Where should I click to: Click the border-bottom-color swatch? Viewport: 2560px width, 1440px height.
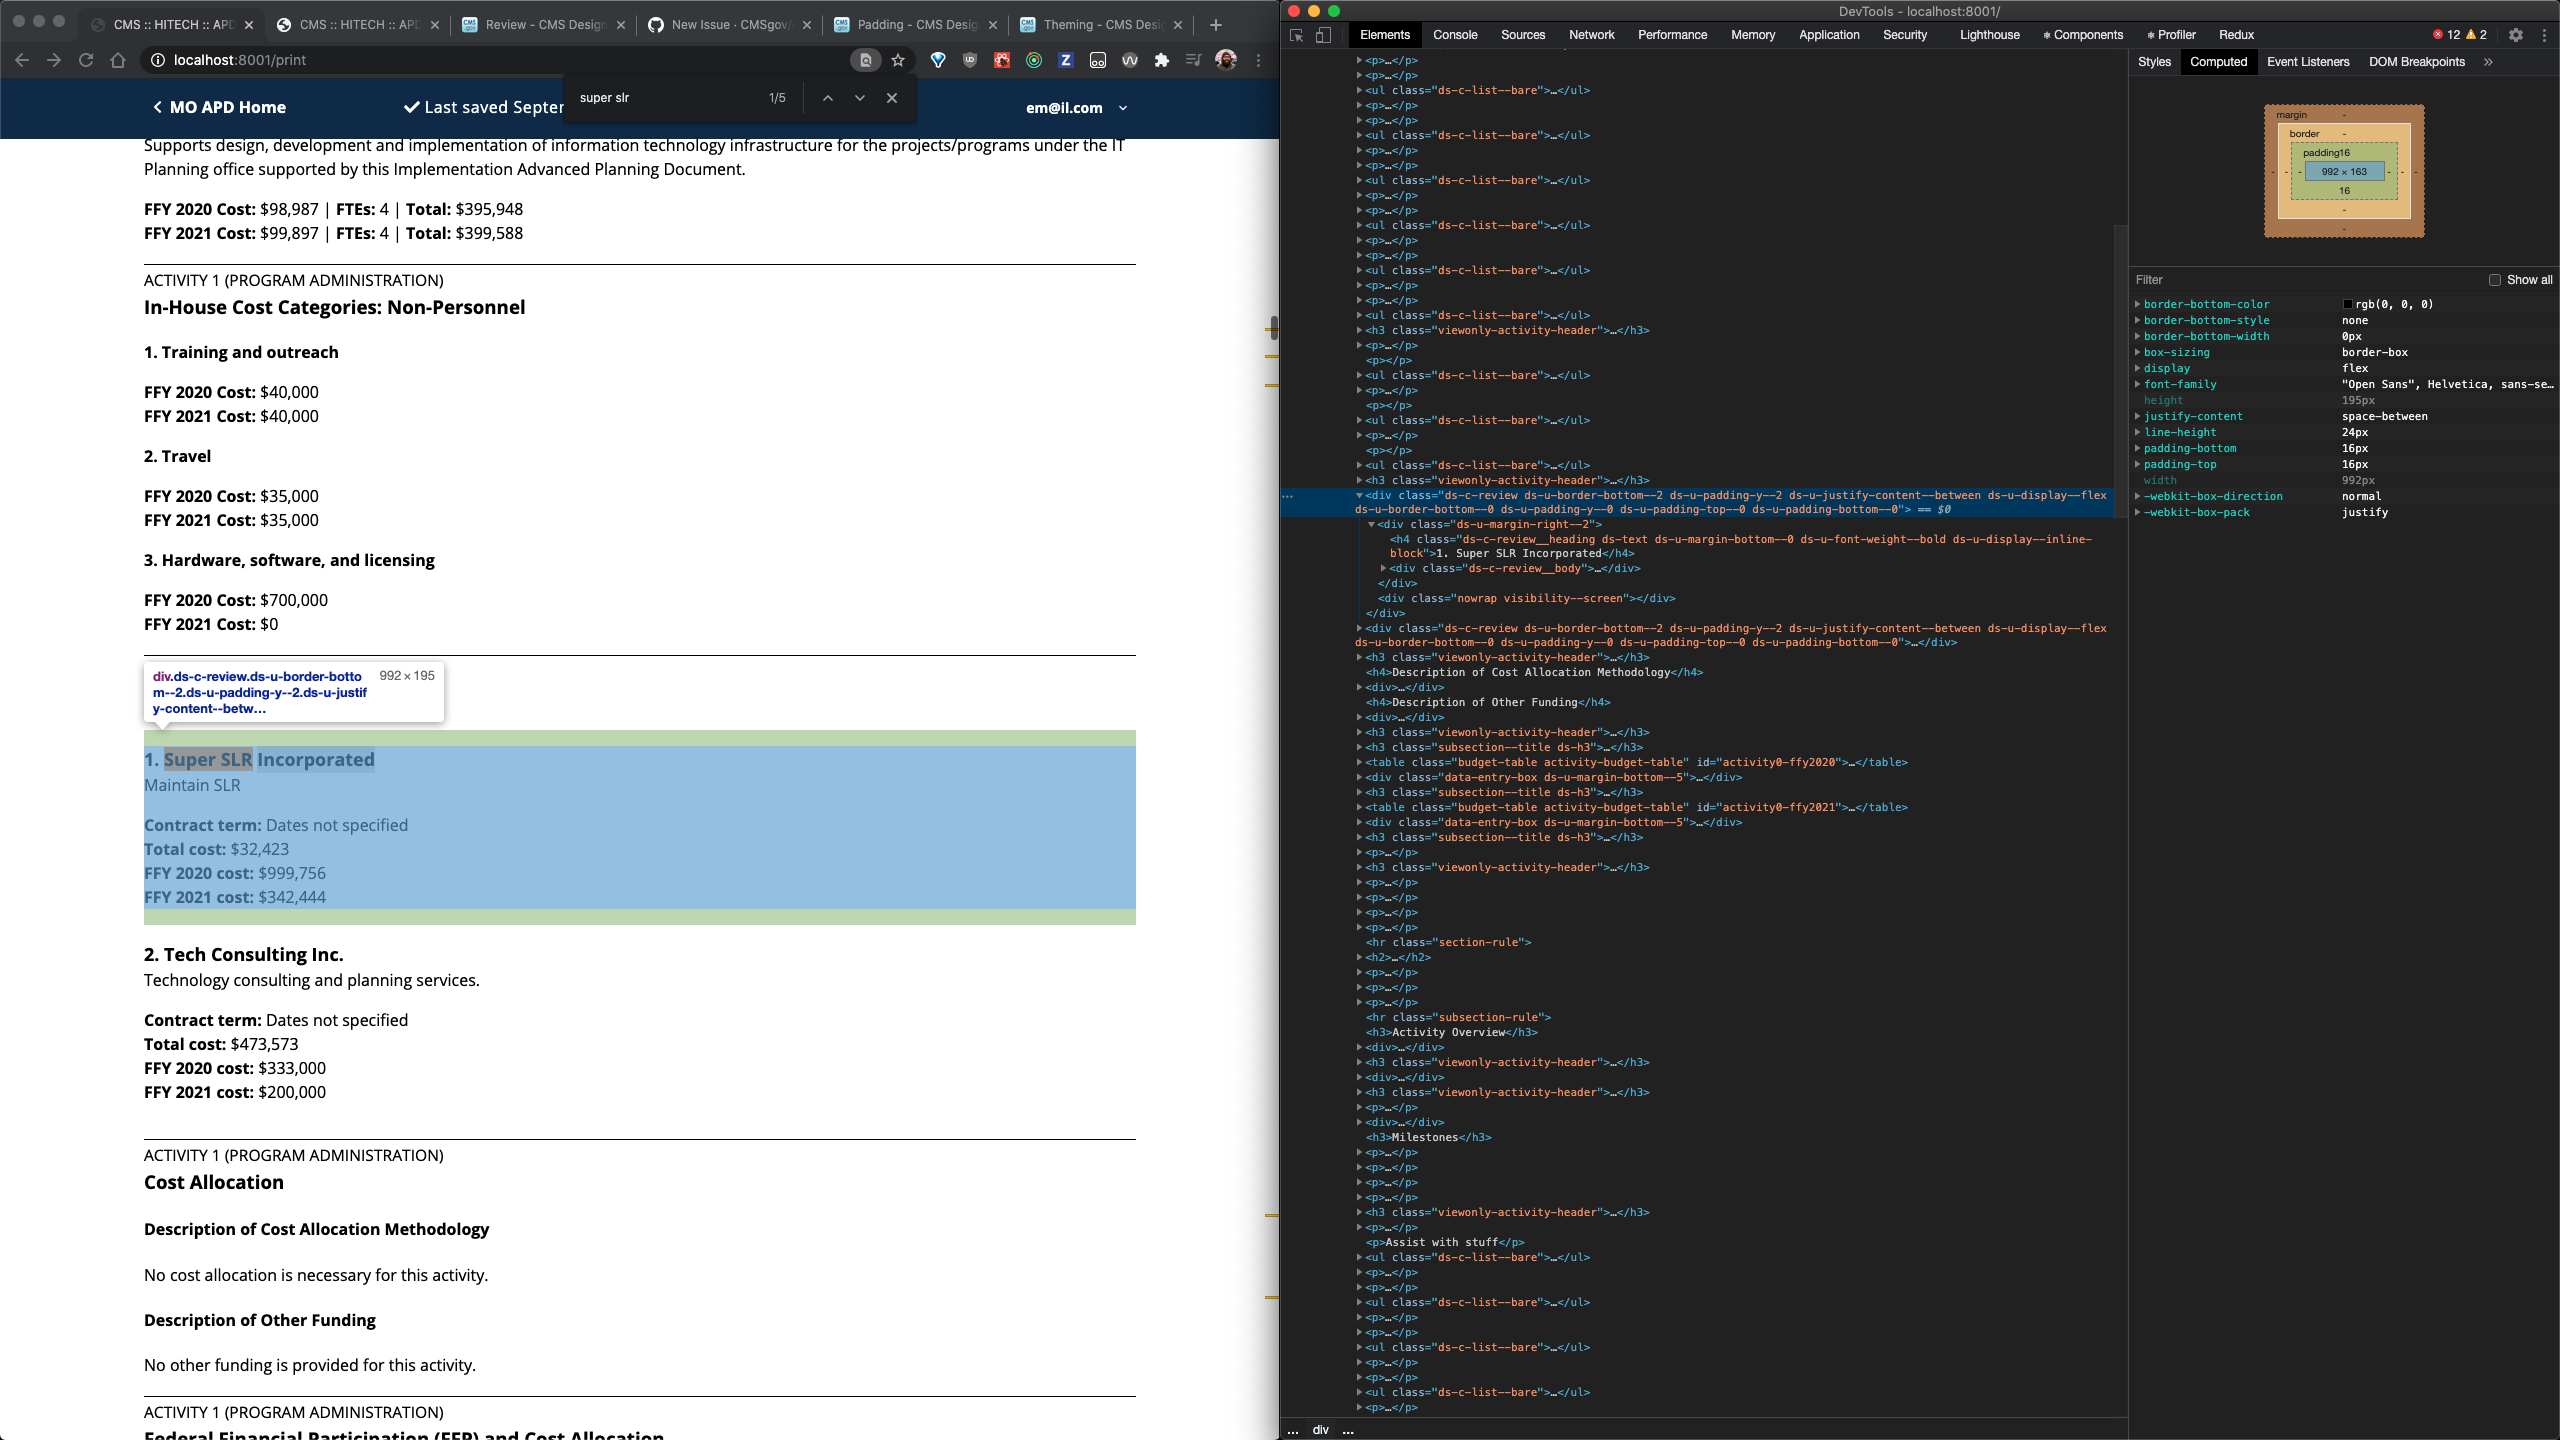pyautogui.click(x=2348, y=304)
